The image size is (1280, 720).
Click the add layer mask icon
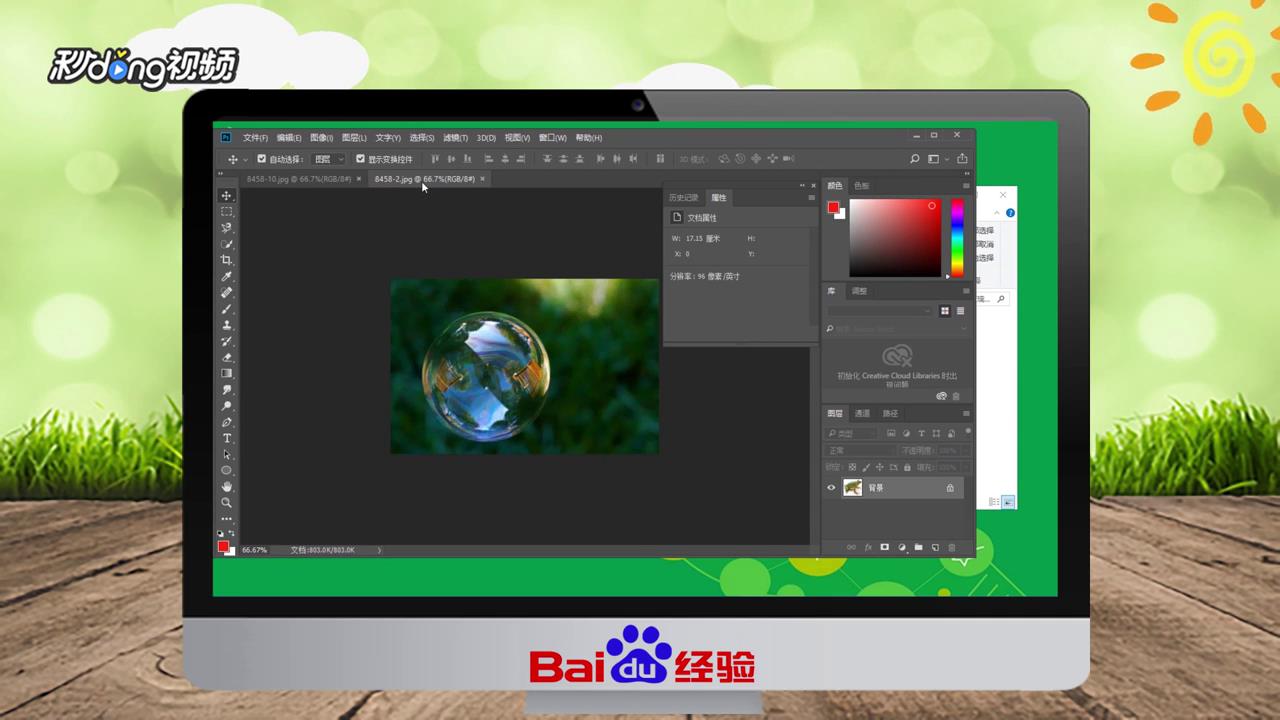(884, 547)
